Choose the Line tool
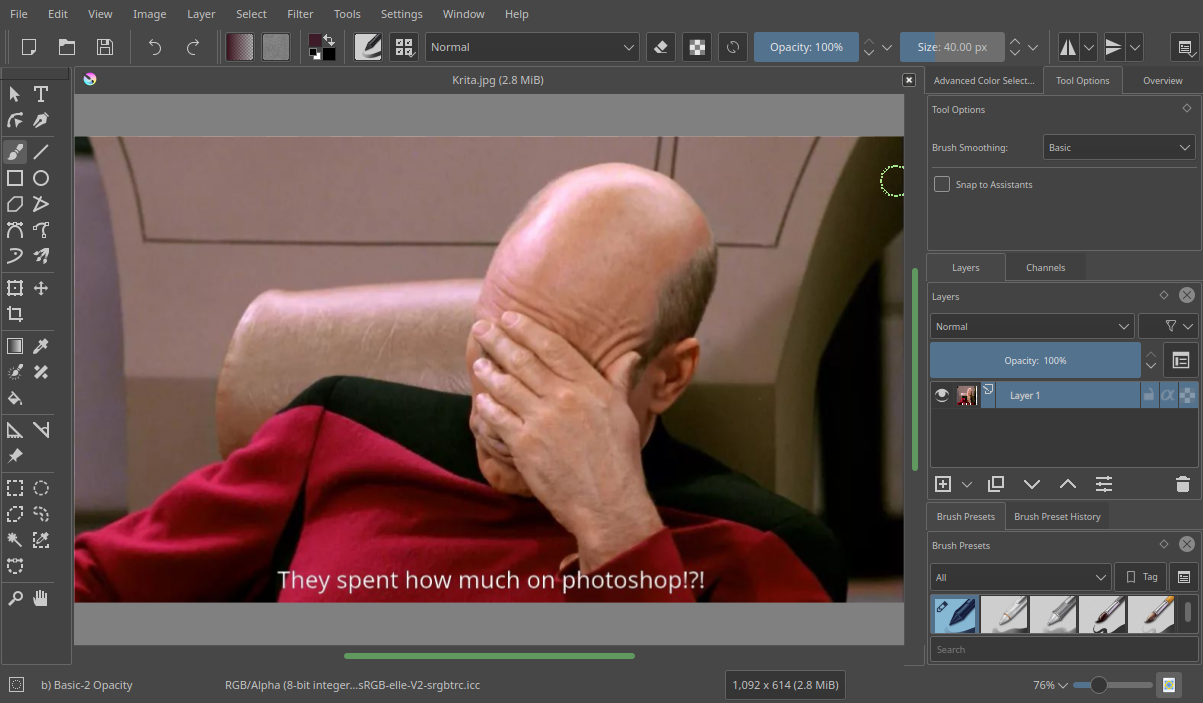Screen dimensions: 1203x703 pos(41,152)
